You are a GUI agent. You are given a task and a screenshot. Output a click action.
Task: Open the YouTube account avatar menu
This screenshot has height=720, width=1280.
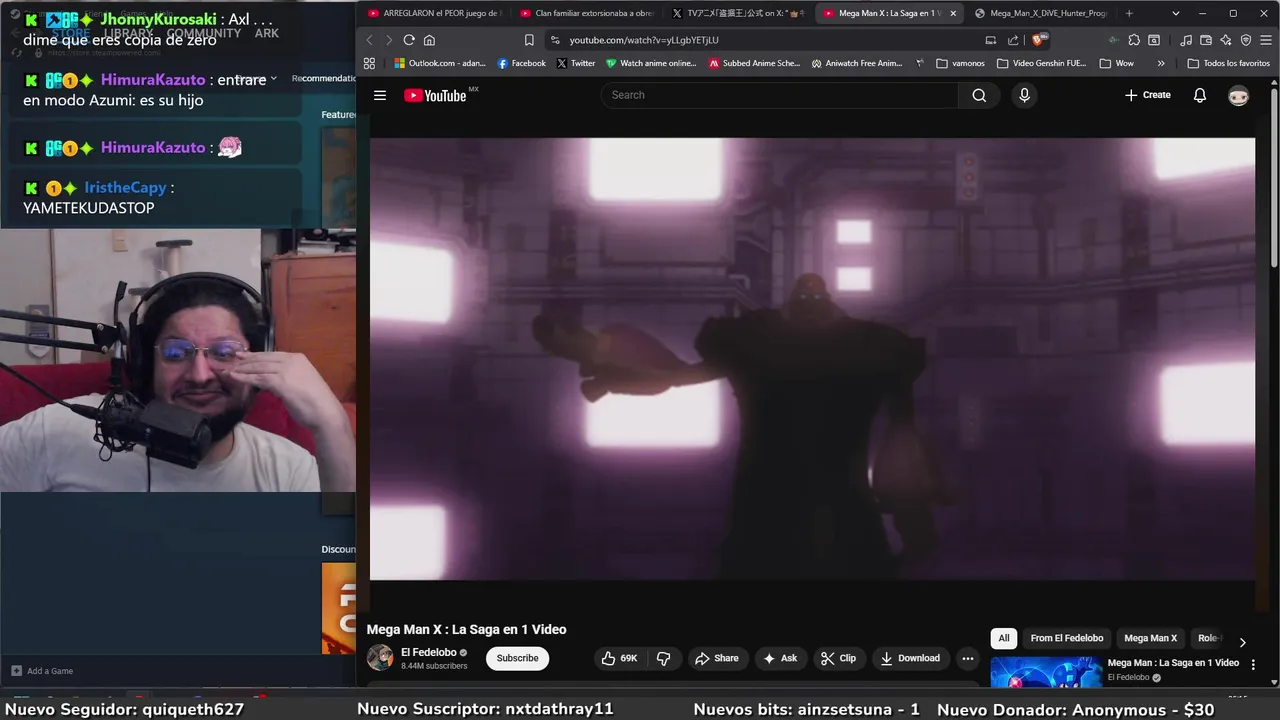(1238, 95)
